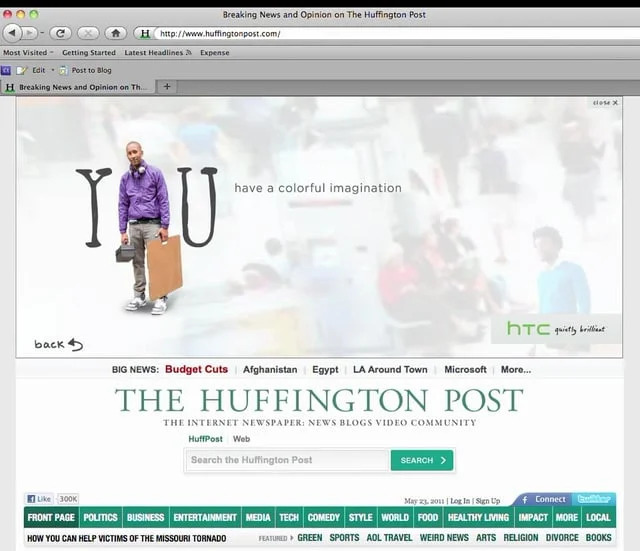Go back with the browser back arrow
Viewport: 640px width, 551px height.
13,33
